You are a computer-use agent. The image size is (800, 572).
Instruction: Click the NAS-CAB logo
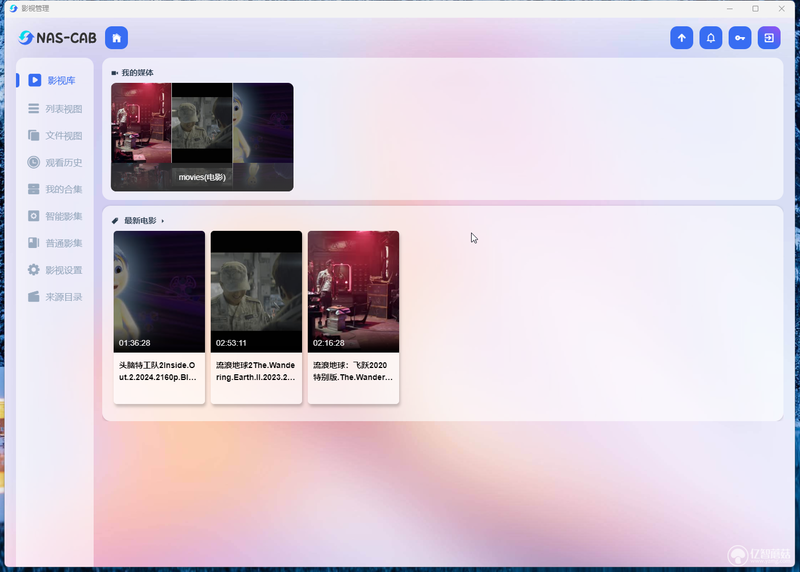(57, 38)
